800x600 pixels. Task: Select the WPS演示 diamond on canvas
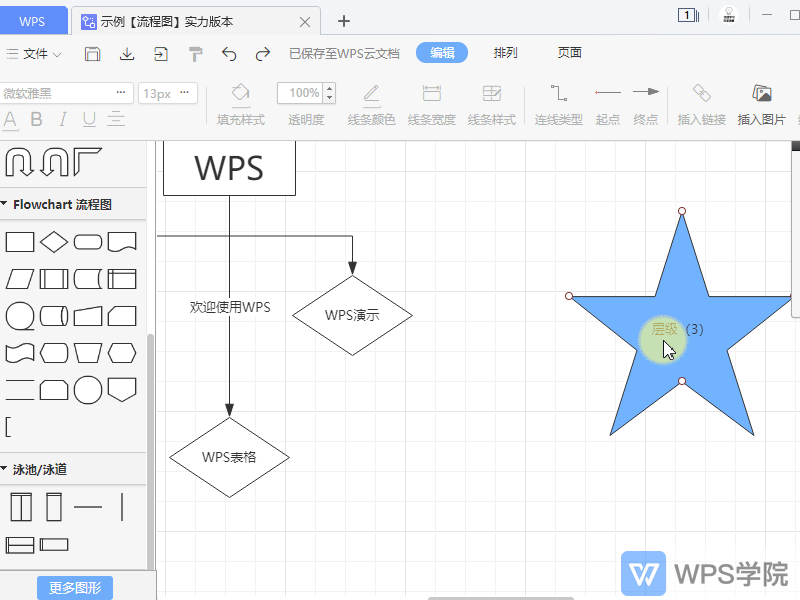click(x=352, y=315)
